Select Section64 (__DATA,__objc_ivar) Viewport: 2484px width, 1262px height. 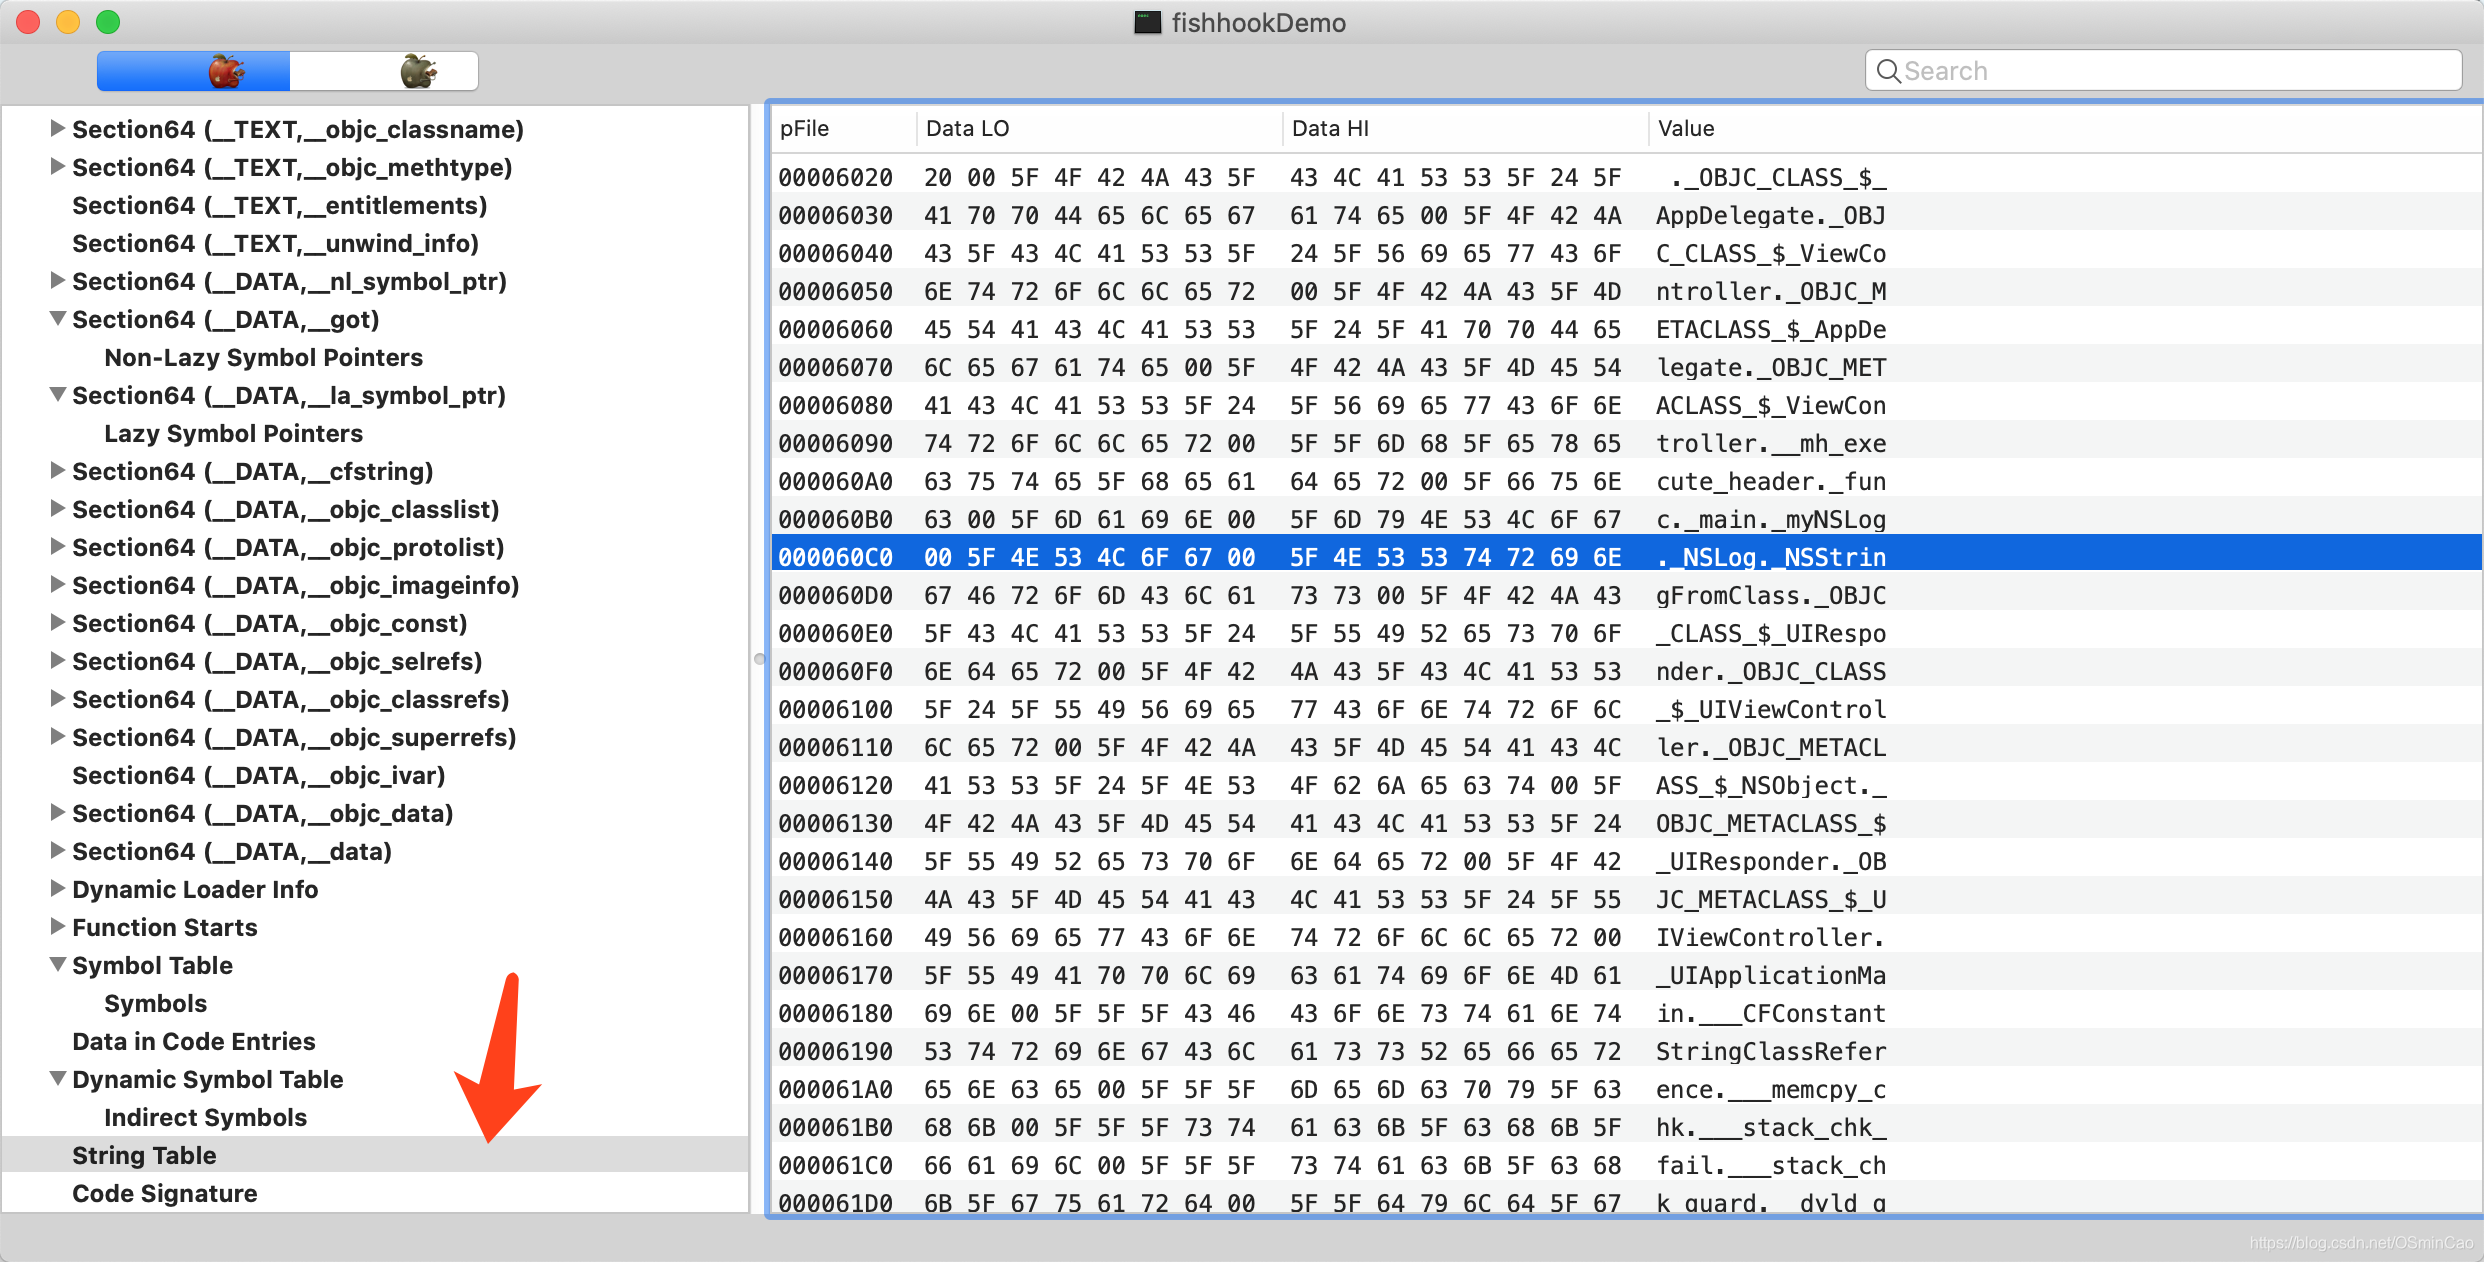(x=259, y=775)
